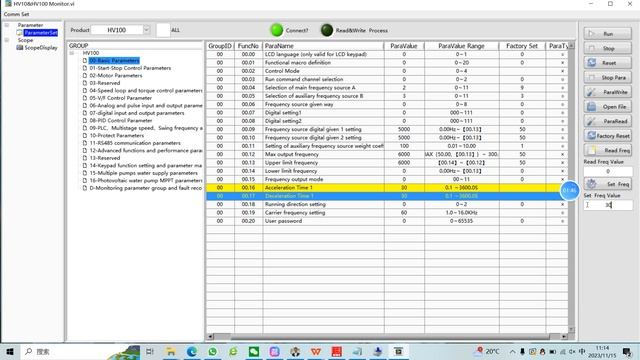Click page icon beside 03-Reserved

pos(85,83)
